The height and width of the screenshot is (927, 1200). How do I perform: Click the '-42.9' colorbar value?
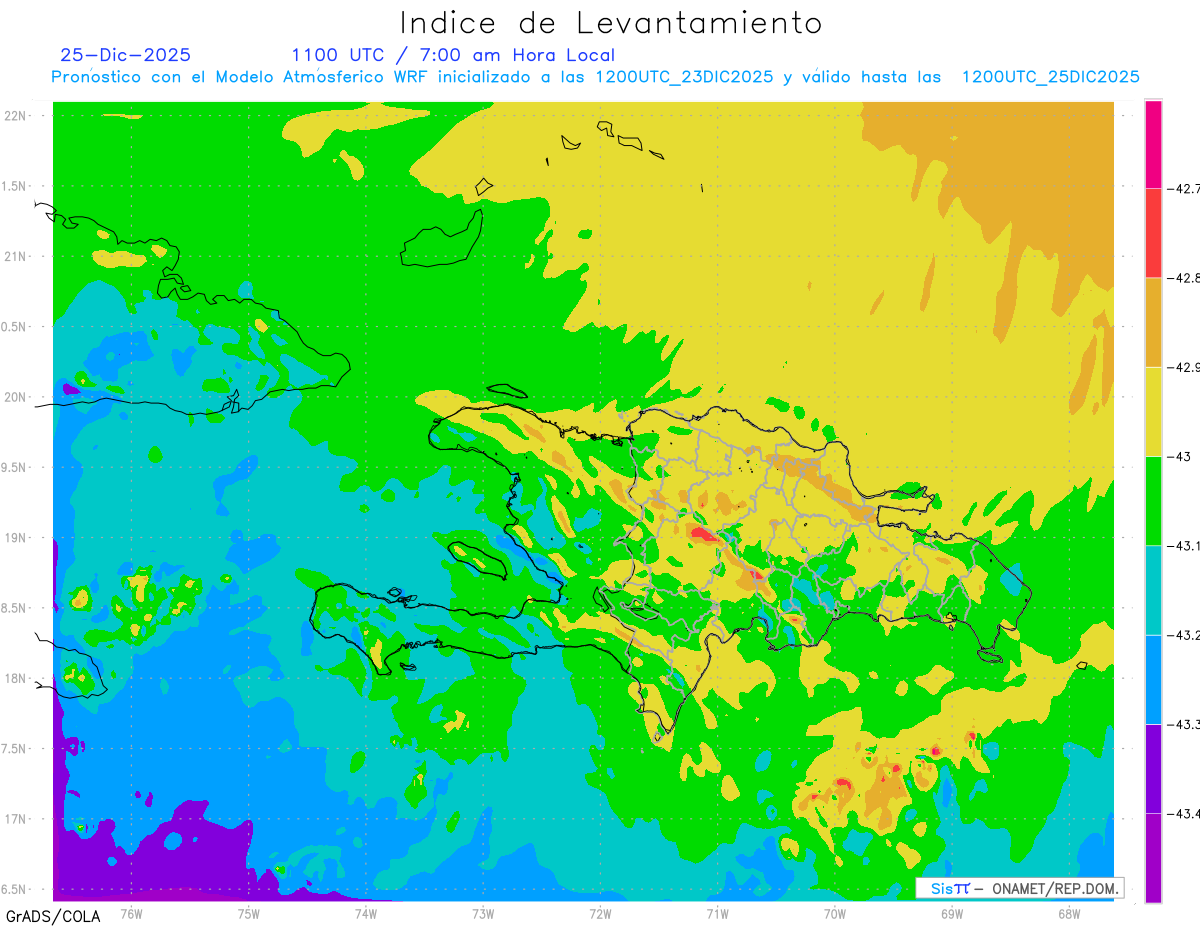click(x=1185, y=367)
